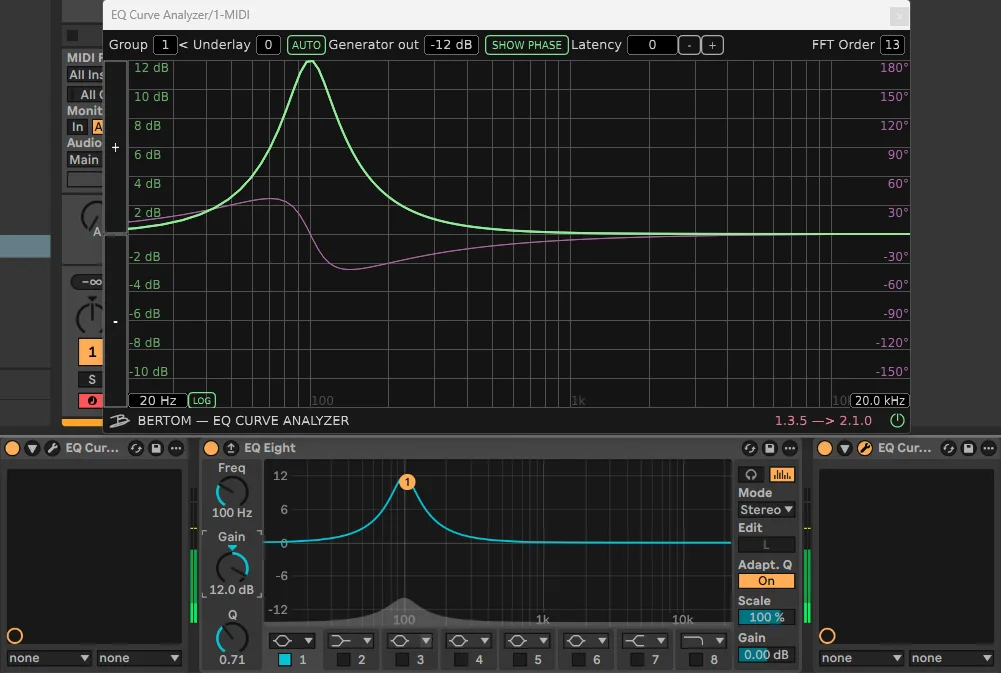1001x673 pixels.
Task: Click the power icon in the analyzer footer
Action: [x=897, y=421]
